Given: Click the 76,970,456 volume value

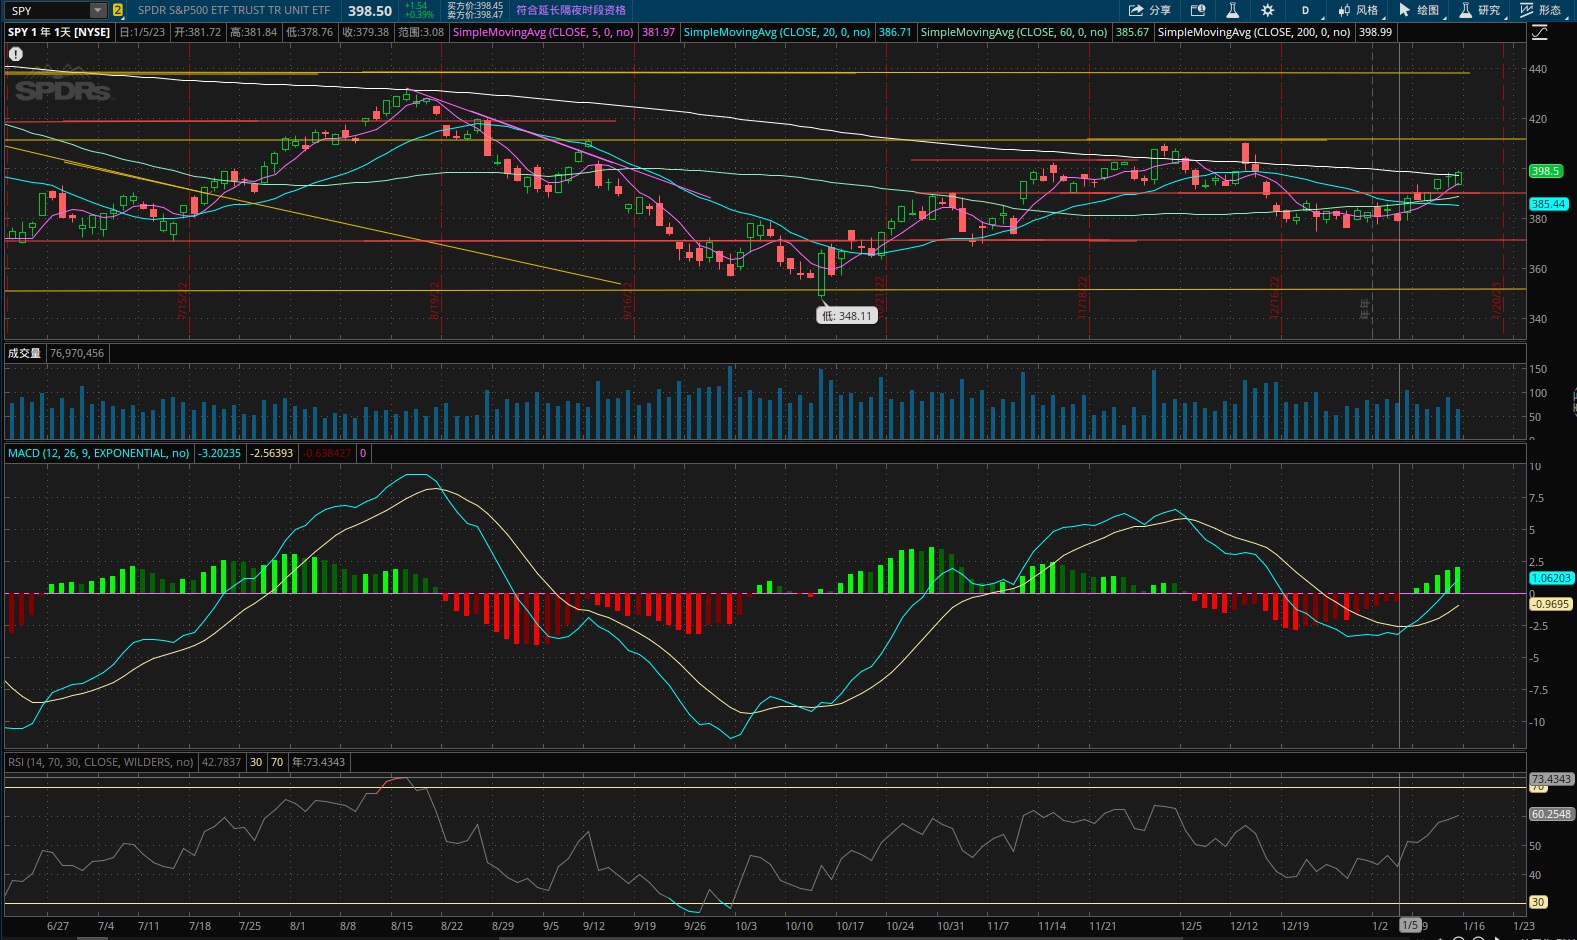Looking at the screenshot, I should pyautogui.click(x=77, y=353).
